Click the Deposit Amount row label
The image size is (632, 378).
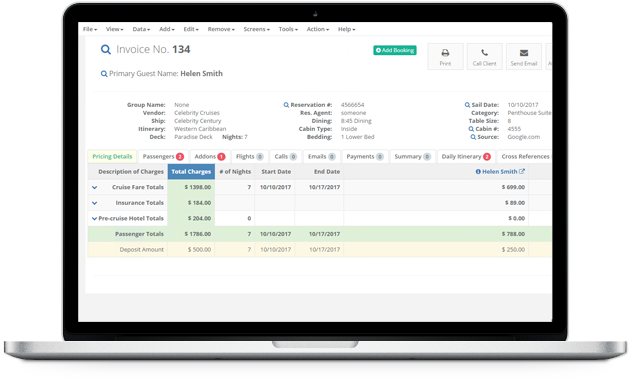(x=141, y=250)
